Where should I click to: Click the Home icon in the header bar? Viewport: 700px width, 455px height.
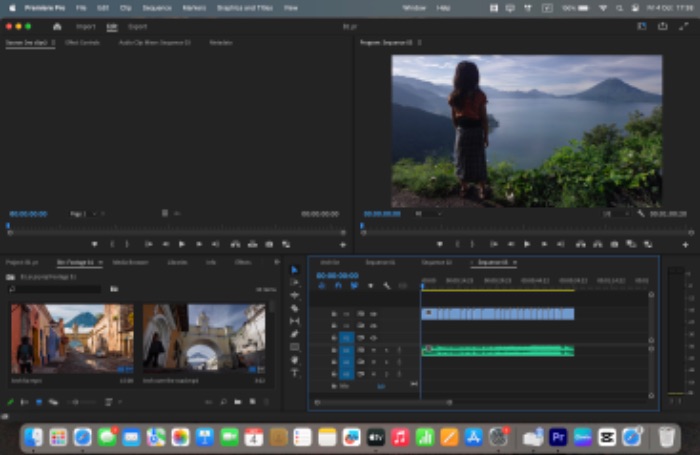pyautogui.click(x=57, y=27)
